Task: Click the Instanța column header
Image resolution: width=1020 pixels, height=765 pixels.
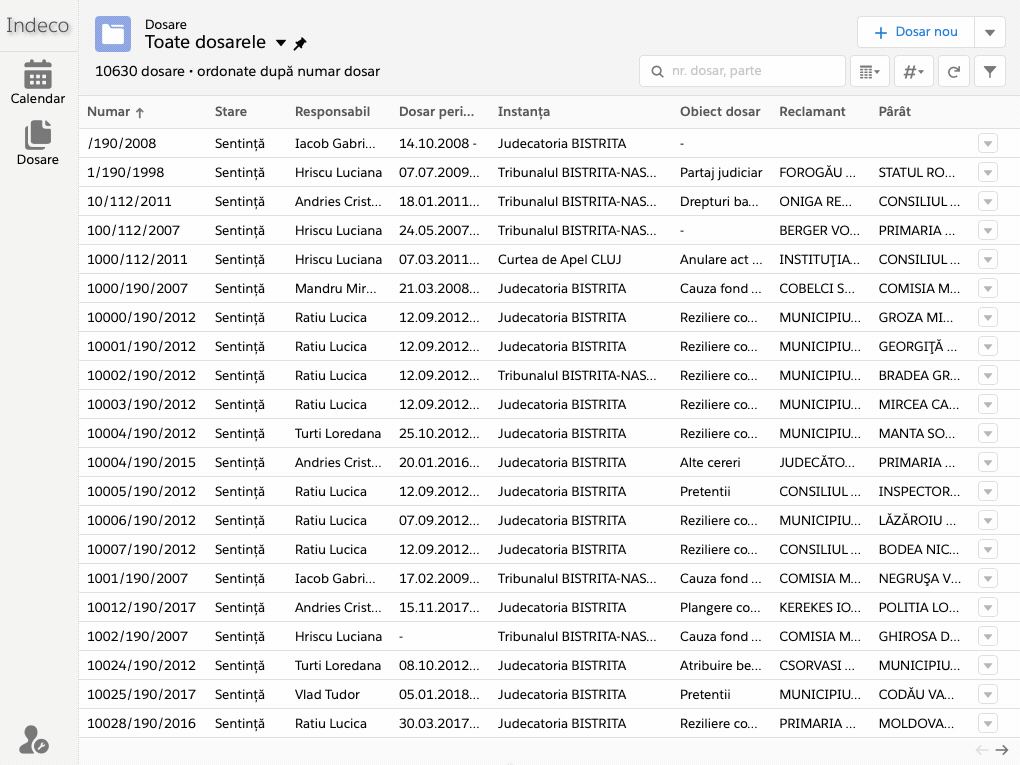Action: (x=524, y=112)
